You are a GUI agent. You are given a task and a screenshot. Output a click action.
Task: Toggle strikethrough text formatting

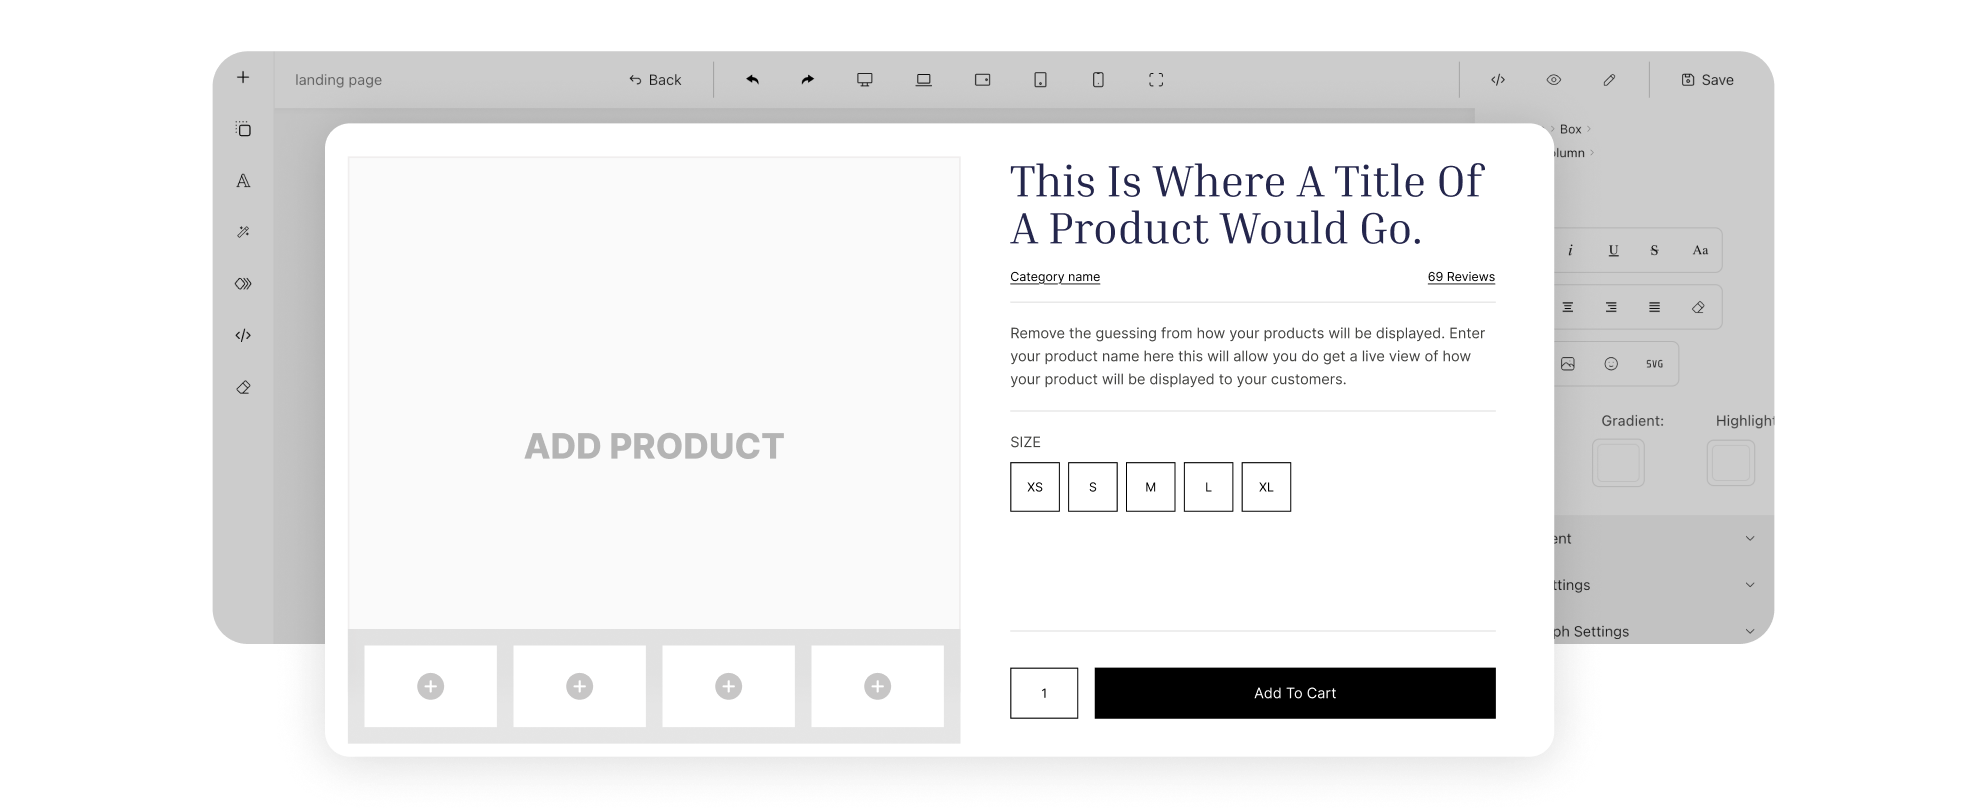tap(1654, 251)
